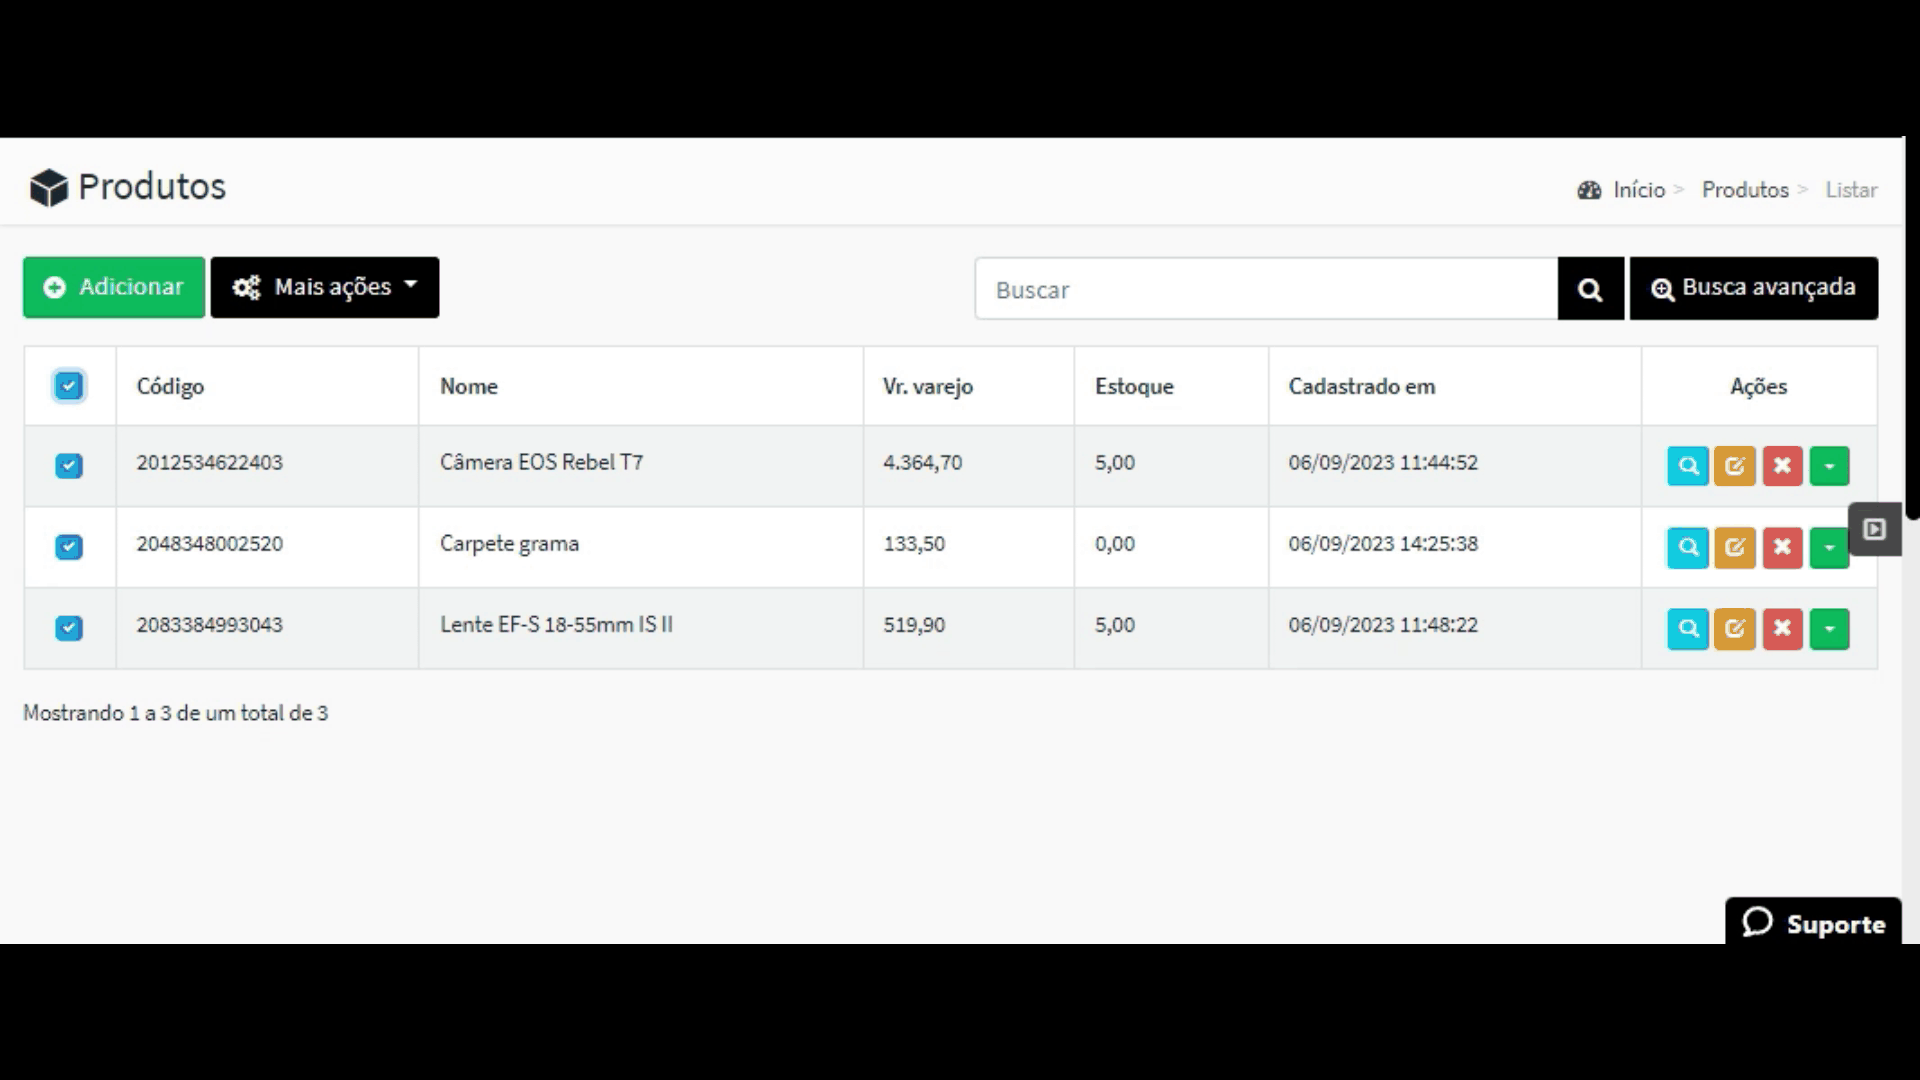Click the search/magnifier icon for Carpete grama
1920x1080 pixels.
tap(1687, 546)
